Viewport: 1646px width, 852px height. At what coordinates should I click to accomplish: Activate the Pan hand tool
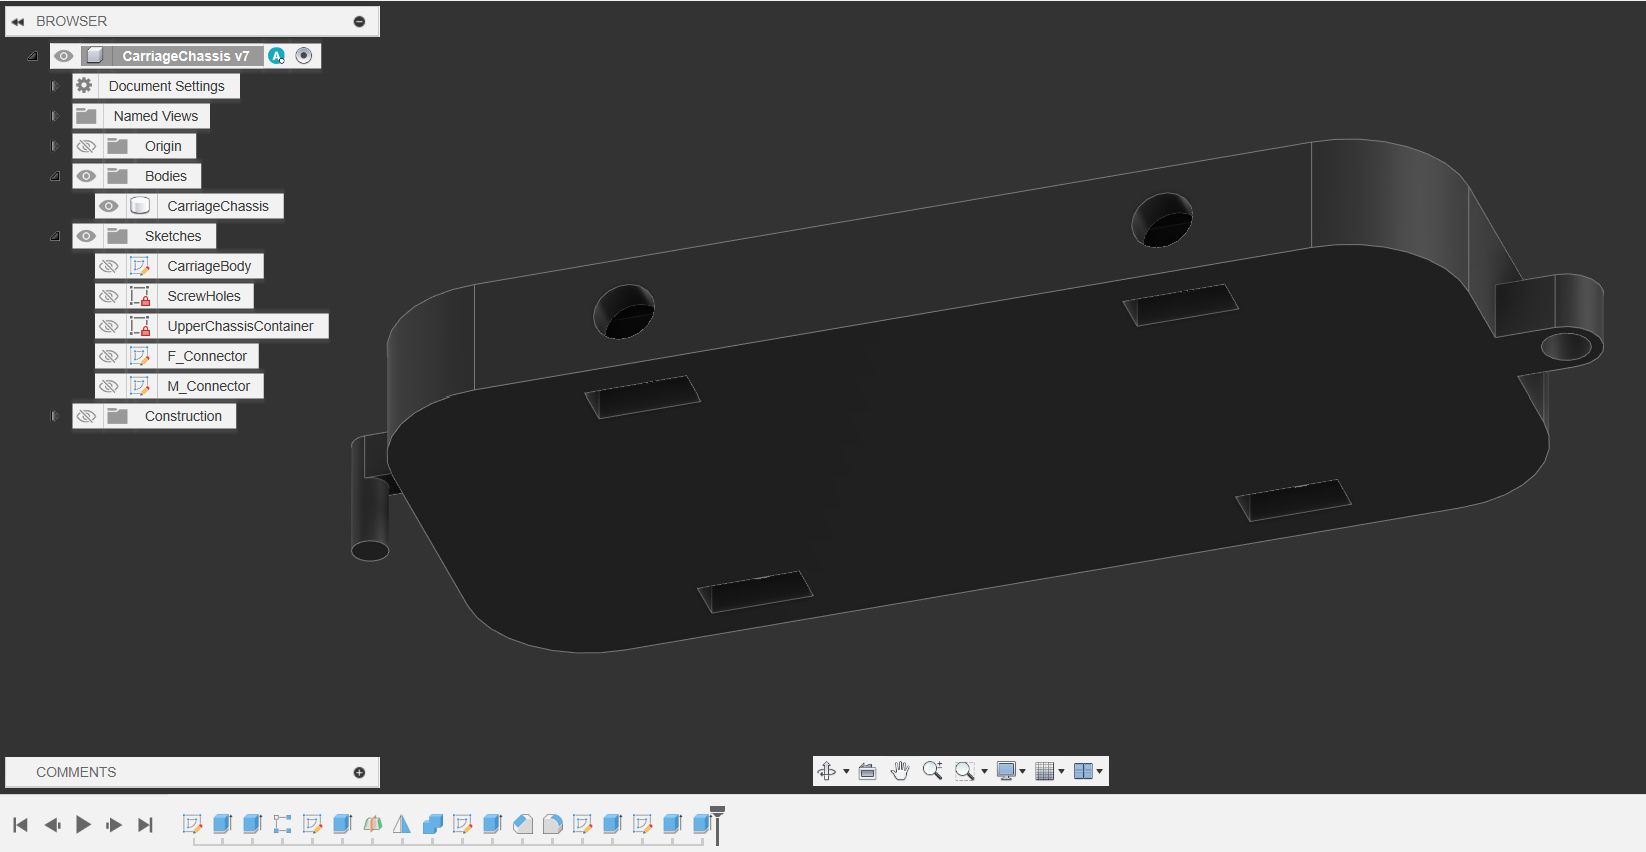pos(900,771)
